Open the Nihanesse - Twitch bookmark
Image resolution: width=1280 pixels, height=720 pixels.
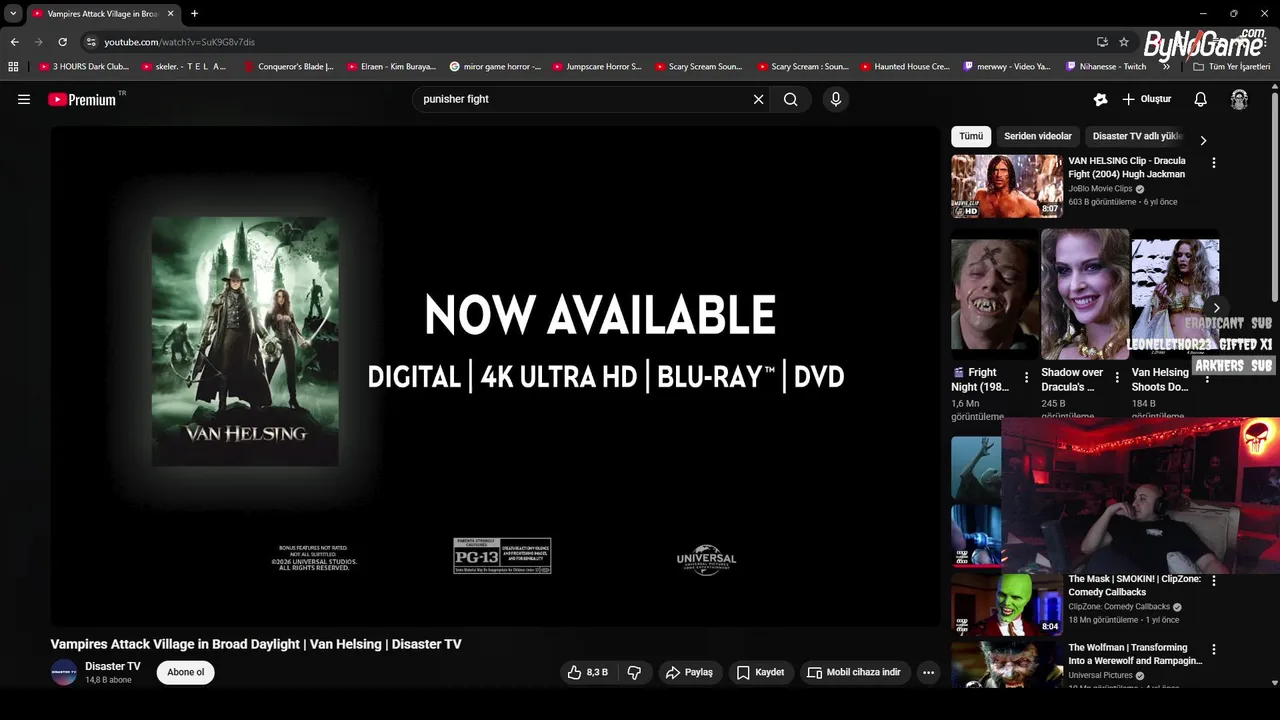1106,67
